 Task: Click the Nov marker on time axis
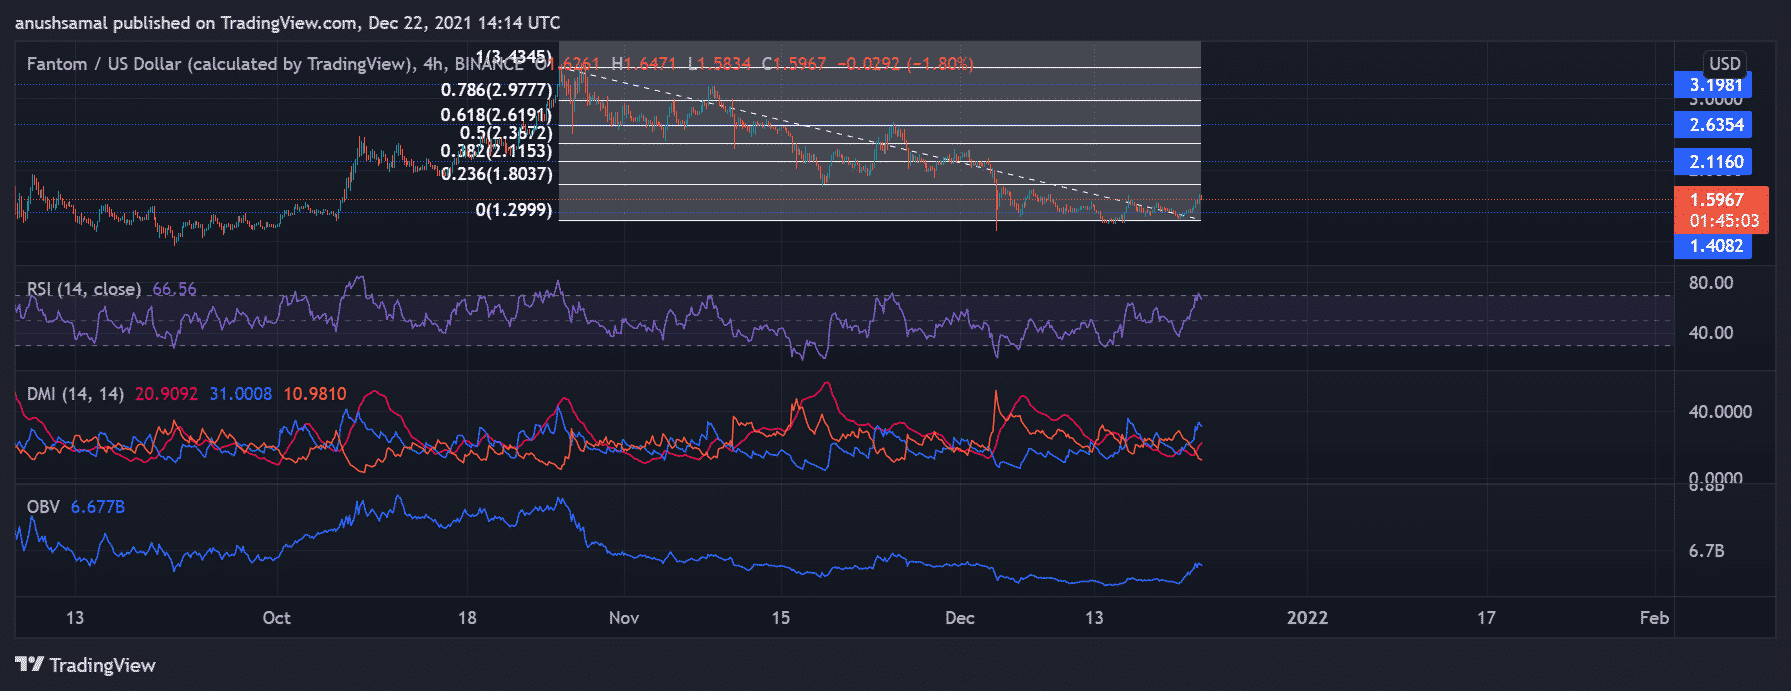623,618
